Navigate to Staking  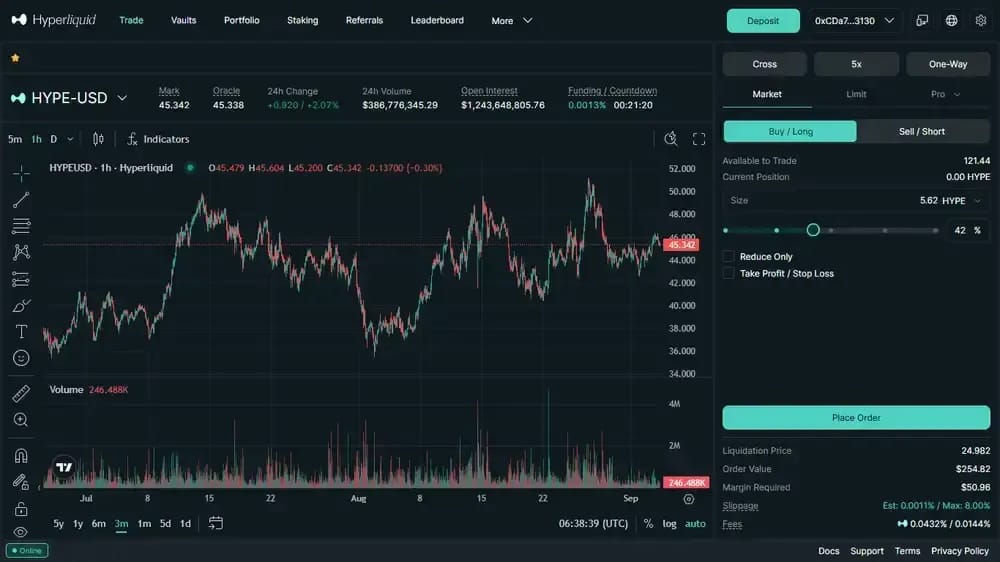click(x=302, y=20)
